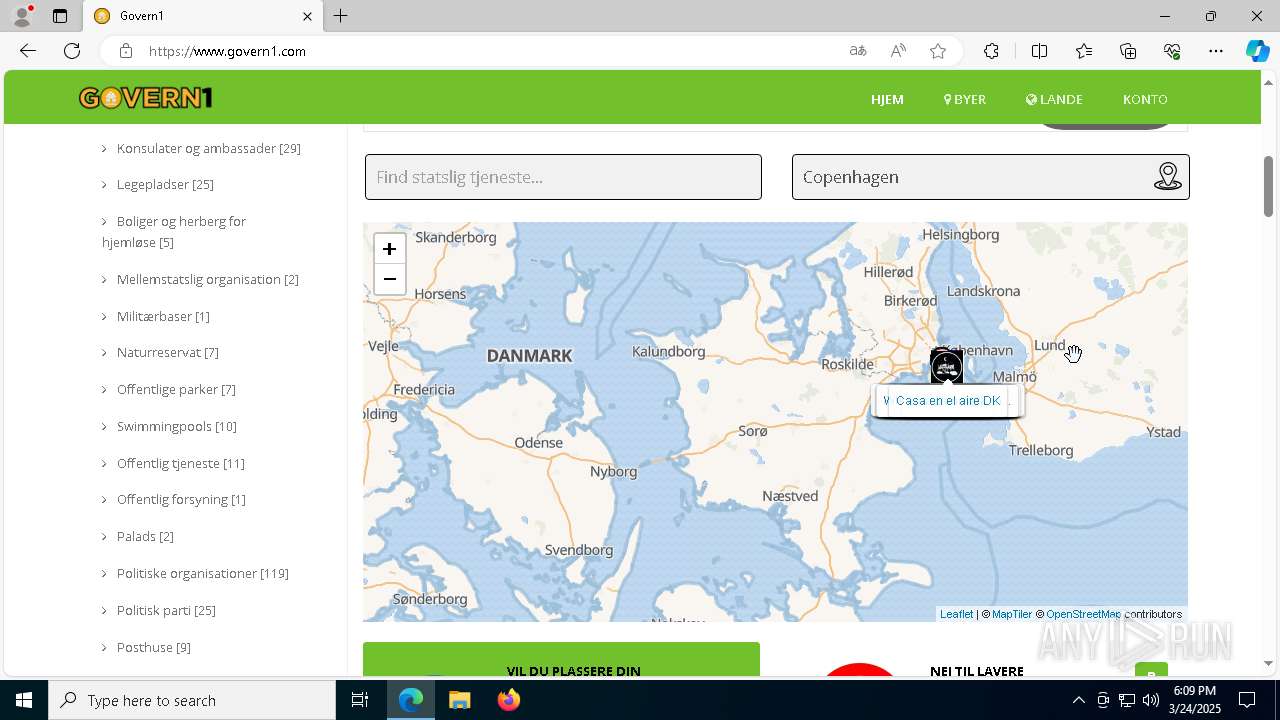Open the Extensions icon
Viewport: 1280px width, 720px height.
tap(991, 51)
